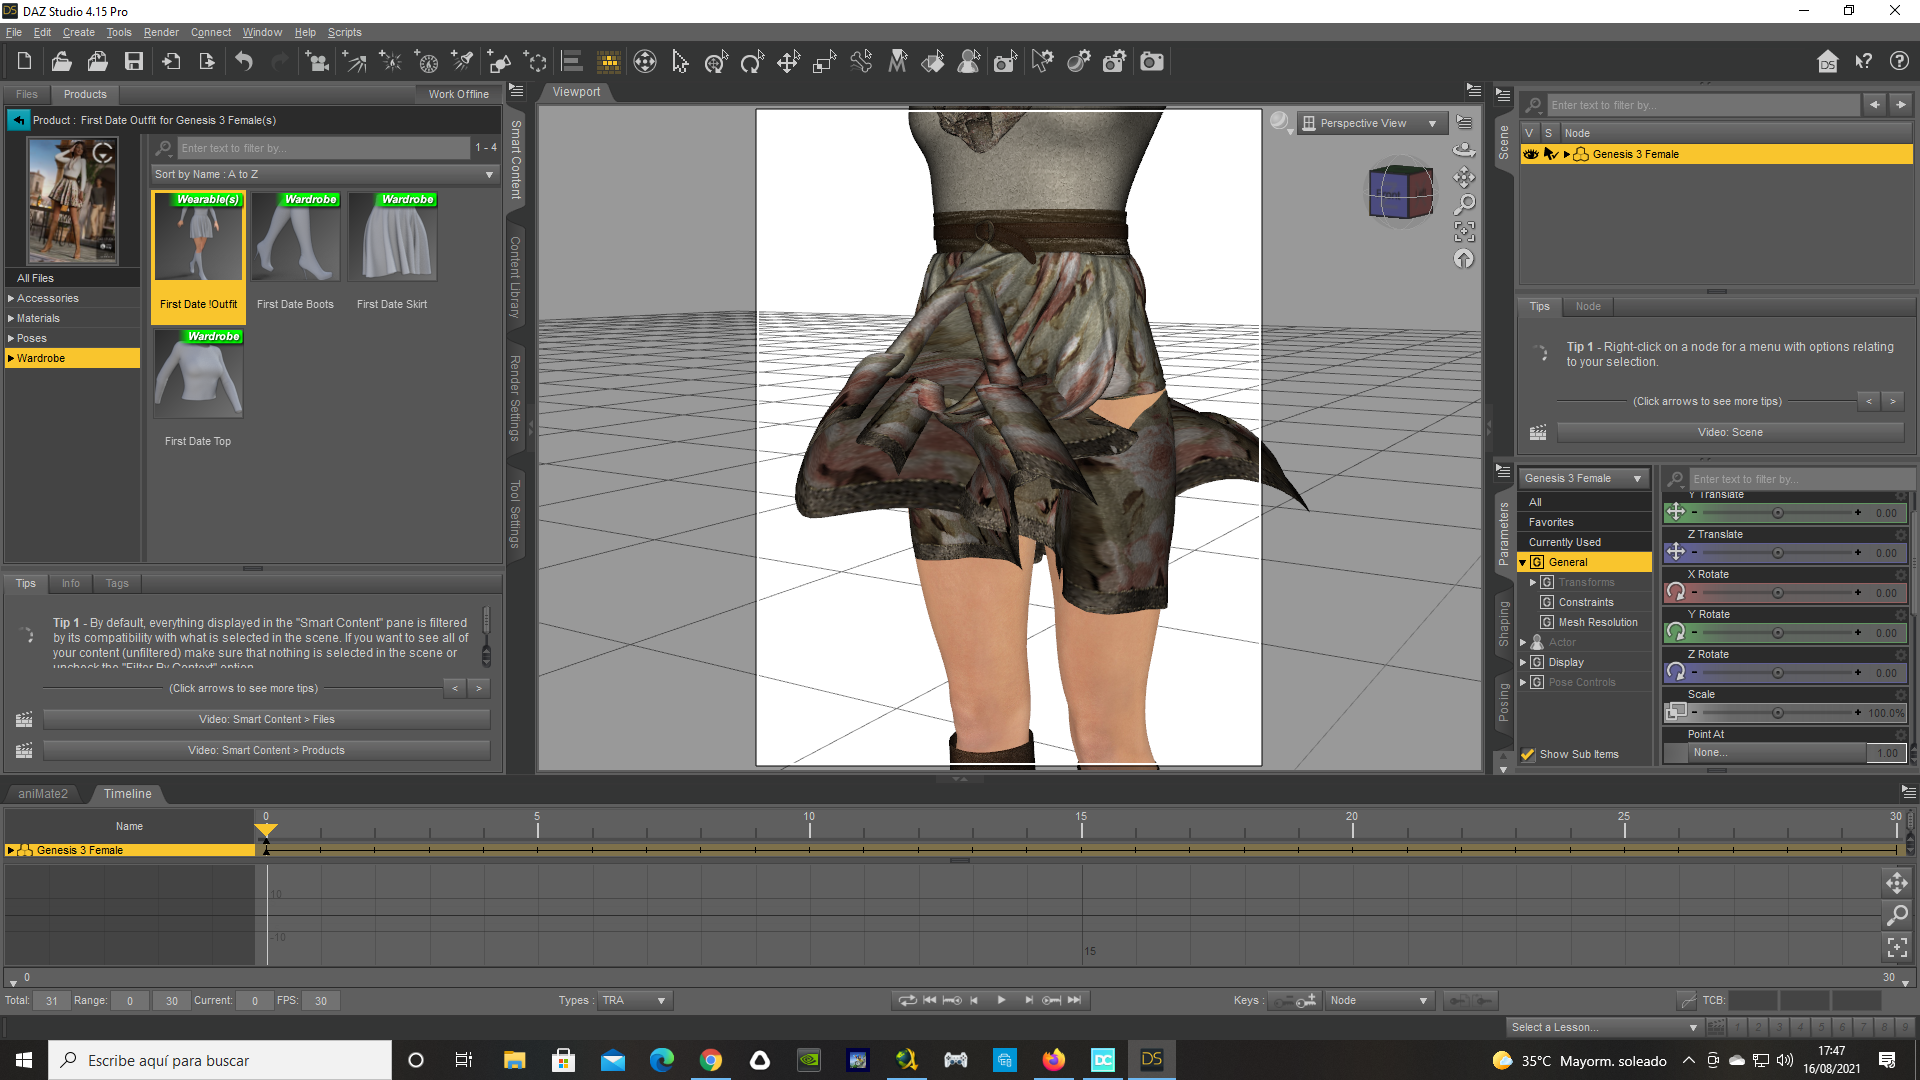This screenshot has width=1920, height=1080.
Task: Click the Save scene floppy disk icon
Action: [x=133, y=62]
